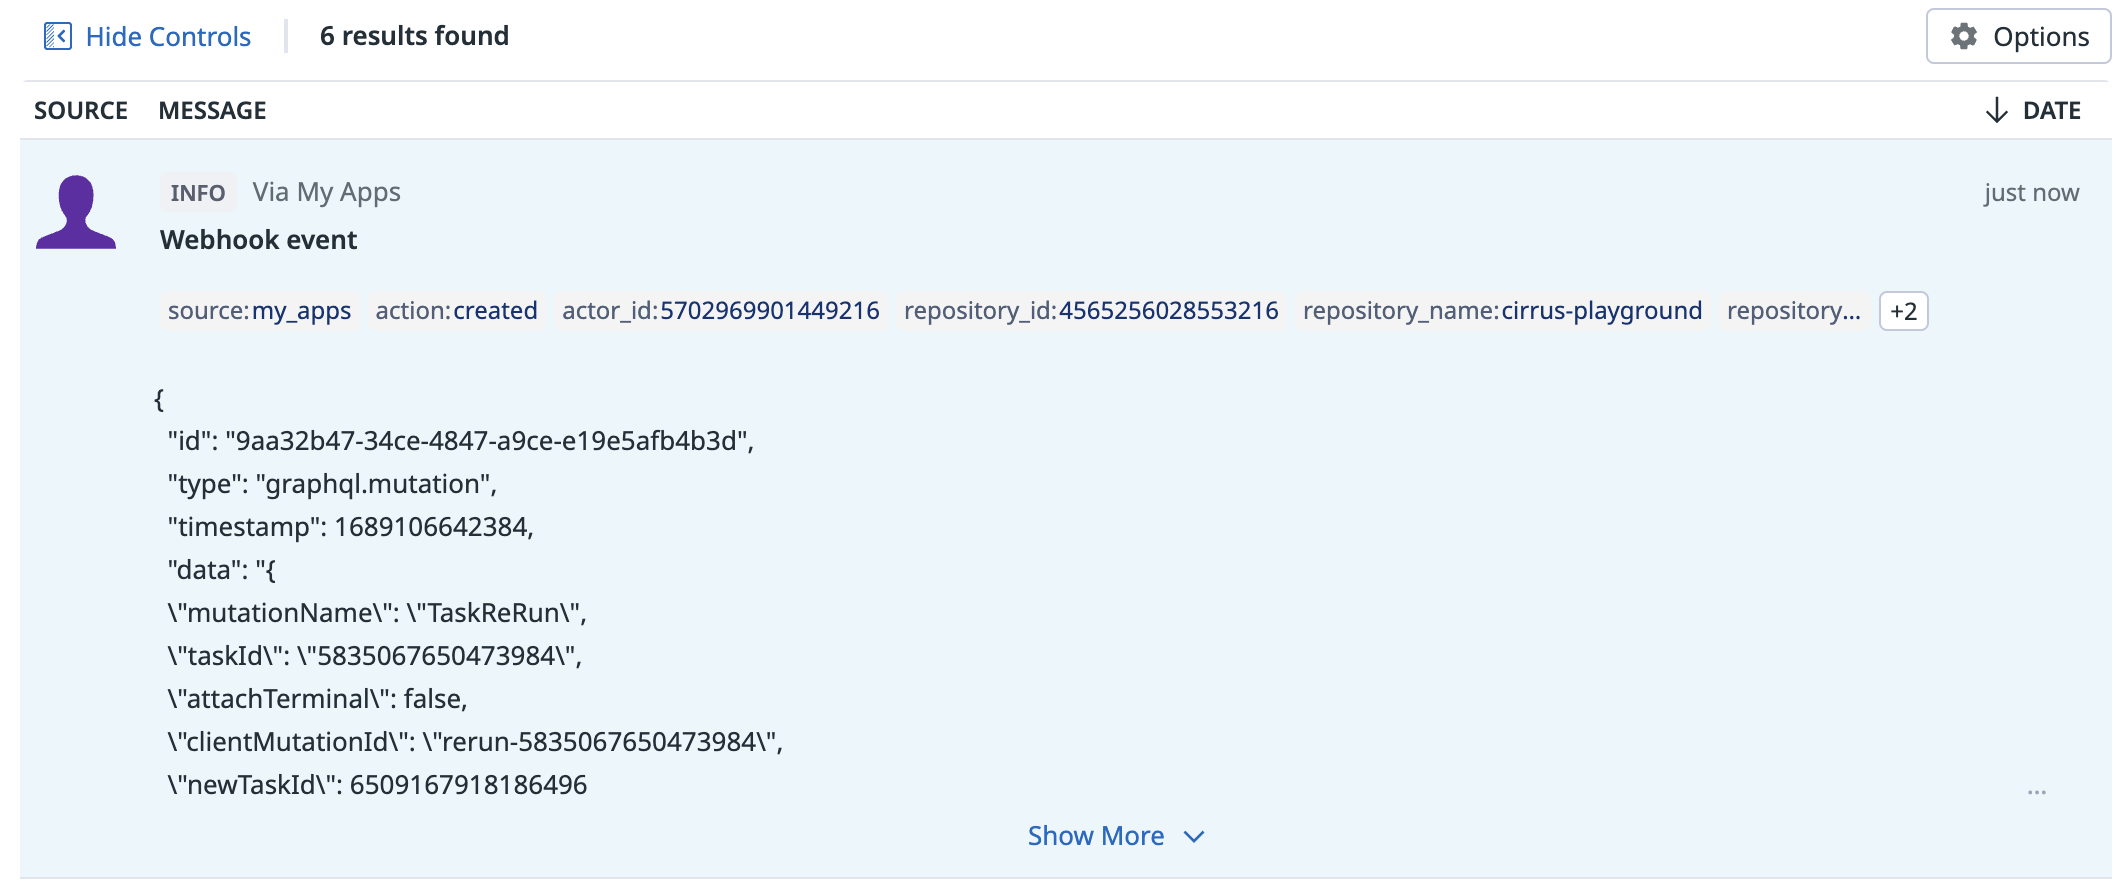Open the ellipsis menu on the event

coord(2037,792)
